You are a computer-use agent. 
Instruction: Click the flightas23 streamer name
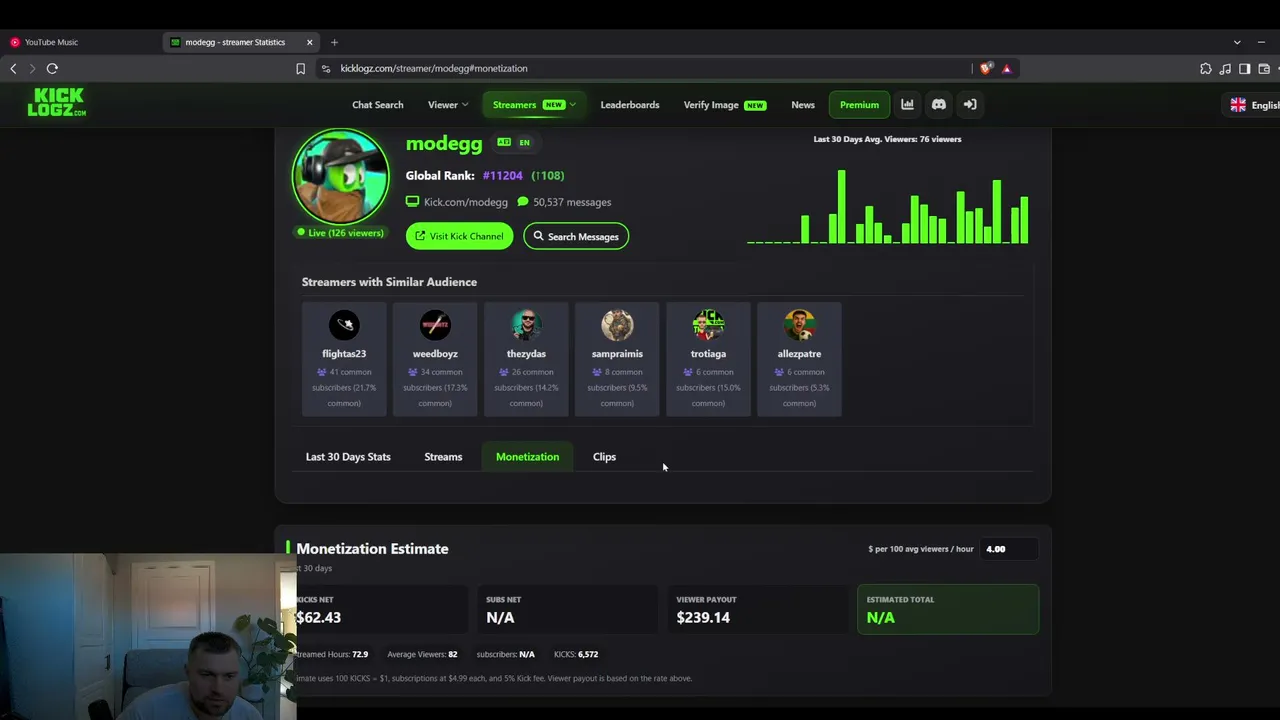click(x=344, y=354)
